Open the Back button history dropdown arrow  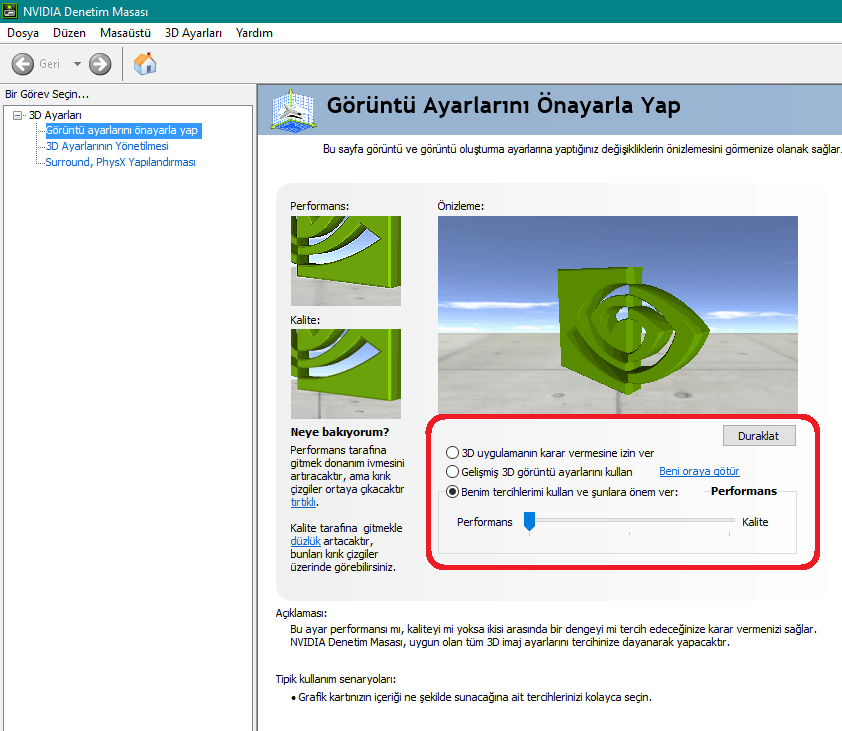click(x=77, y=64)
